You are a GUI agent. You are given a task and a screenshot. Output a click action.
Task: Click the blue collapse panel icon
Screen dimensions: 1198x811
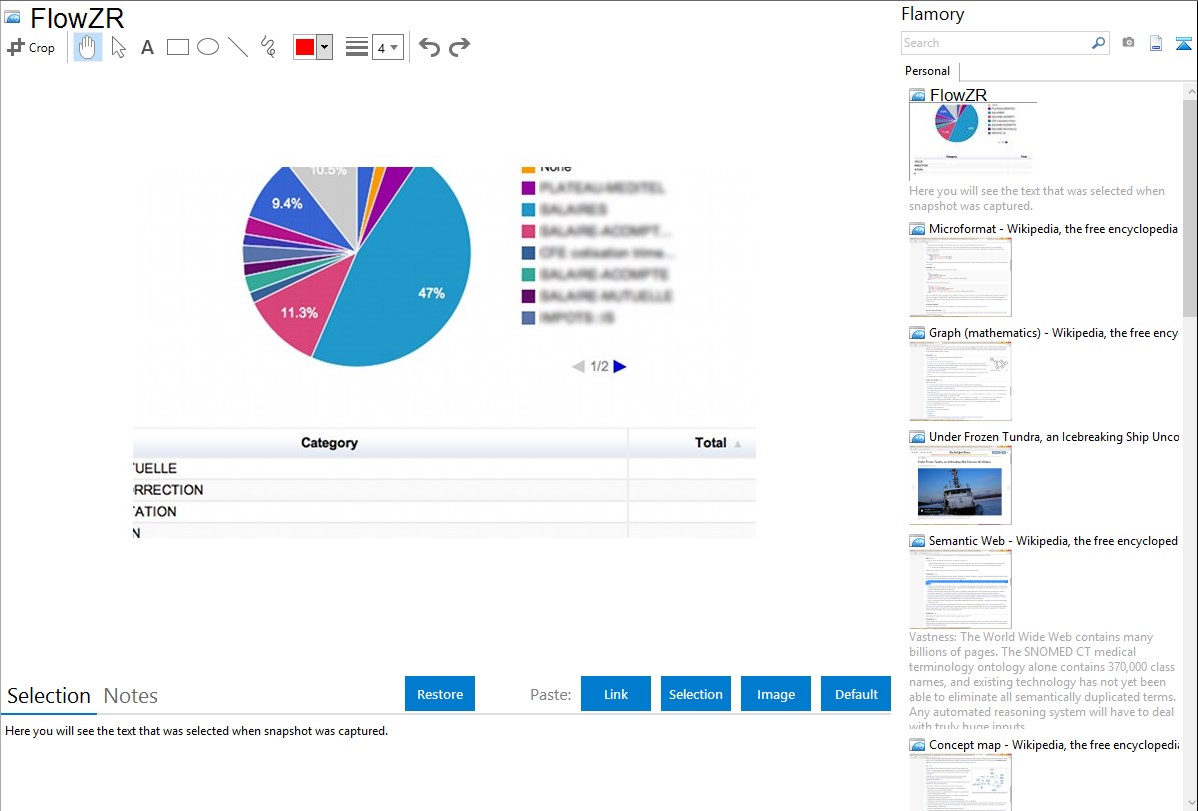[x=1183, y=43]
